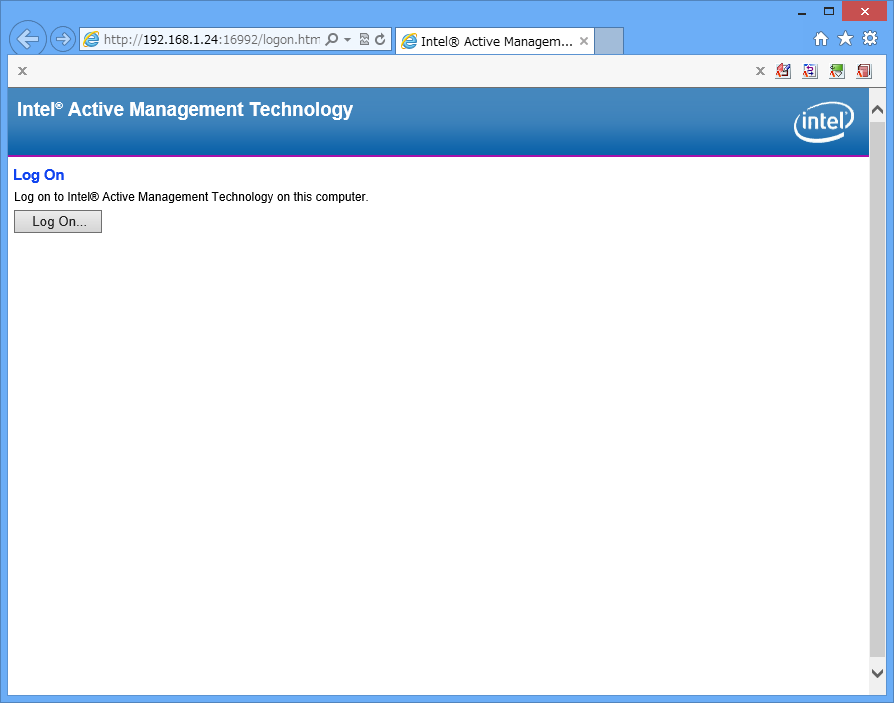Click the blue Log On heading
The width and height of the screenshot is (894, 703).
pos(39,175)
